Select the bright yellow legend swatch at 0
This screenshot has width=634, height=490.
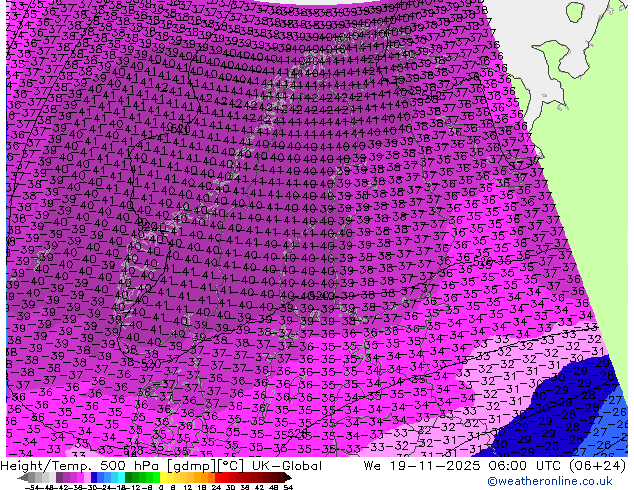[x=163, y=477]
